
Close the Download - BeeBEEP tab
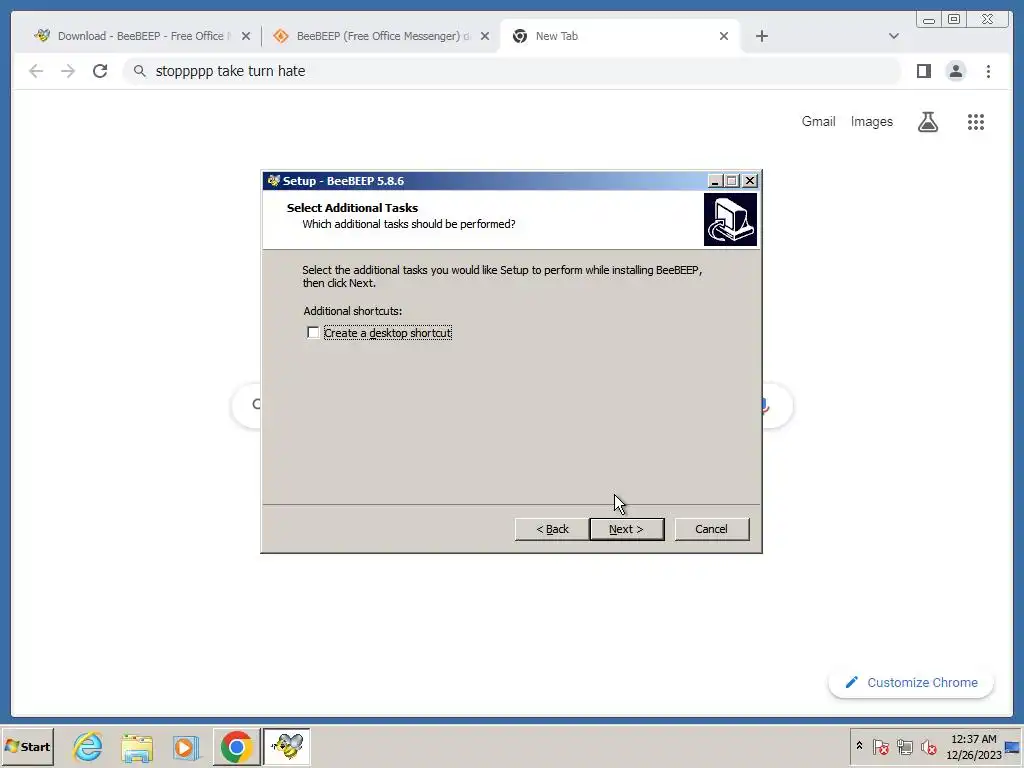tap(246, 37)
